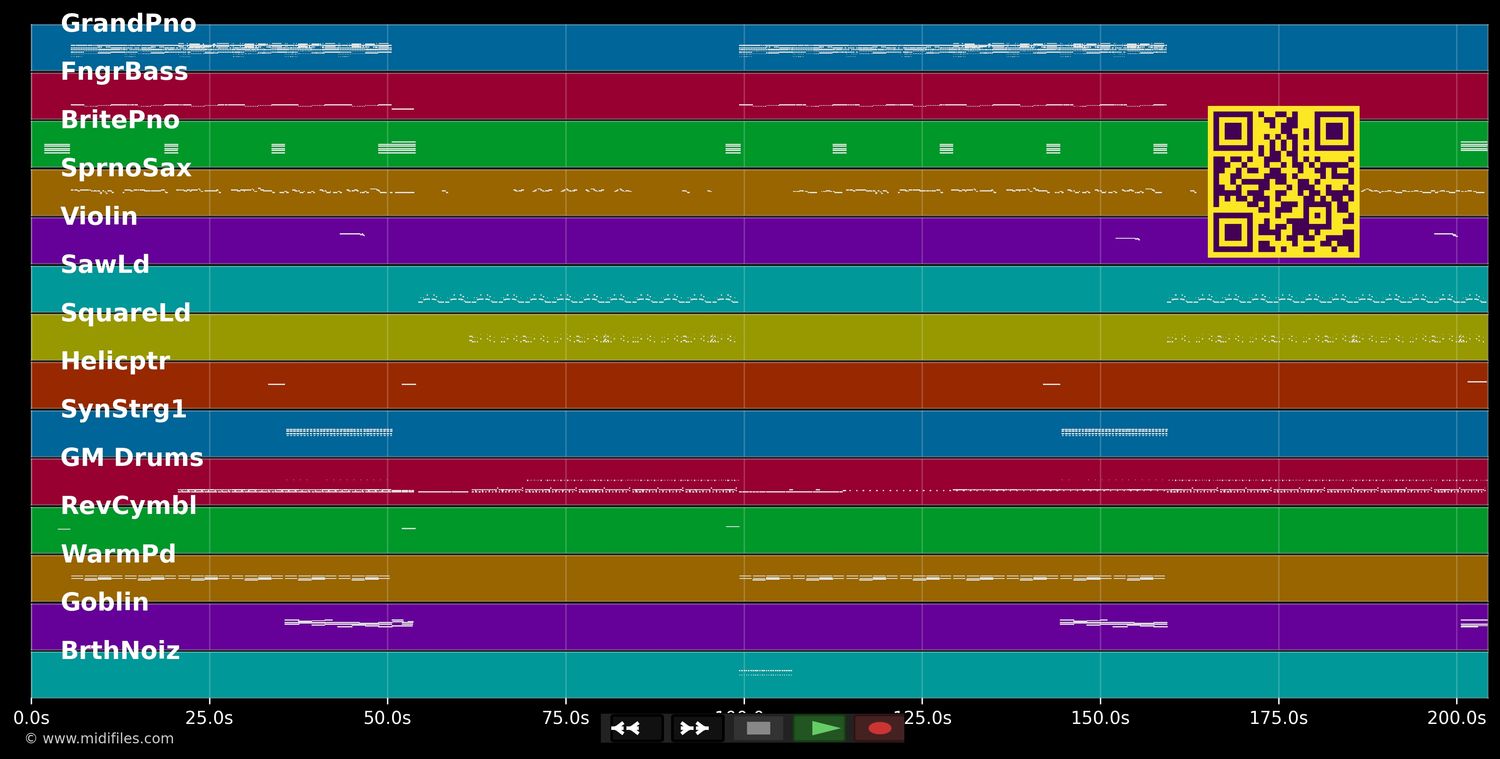Image resolution: width=1500 pixels, height=759 pixels.
Task: Select the Helicptr track label
Action: (x=115, y=362)
